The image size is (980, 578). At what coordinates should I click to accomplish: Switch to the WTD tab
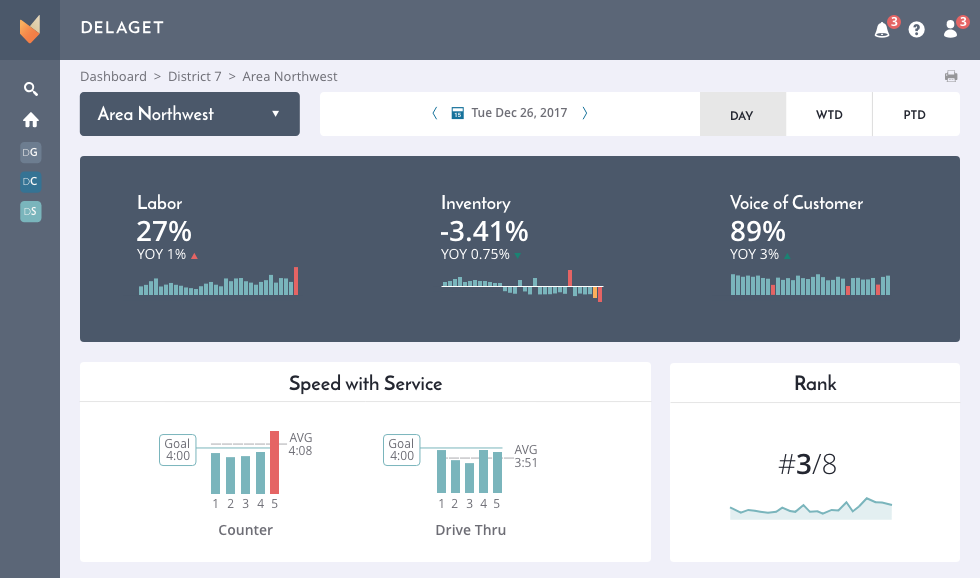(x=829, y=114)
